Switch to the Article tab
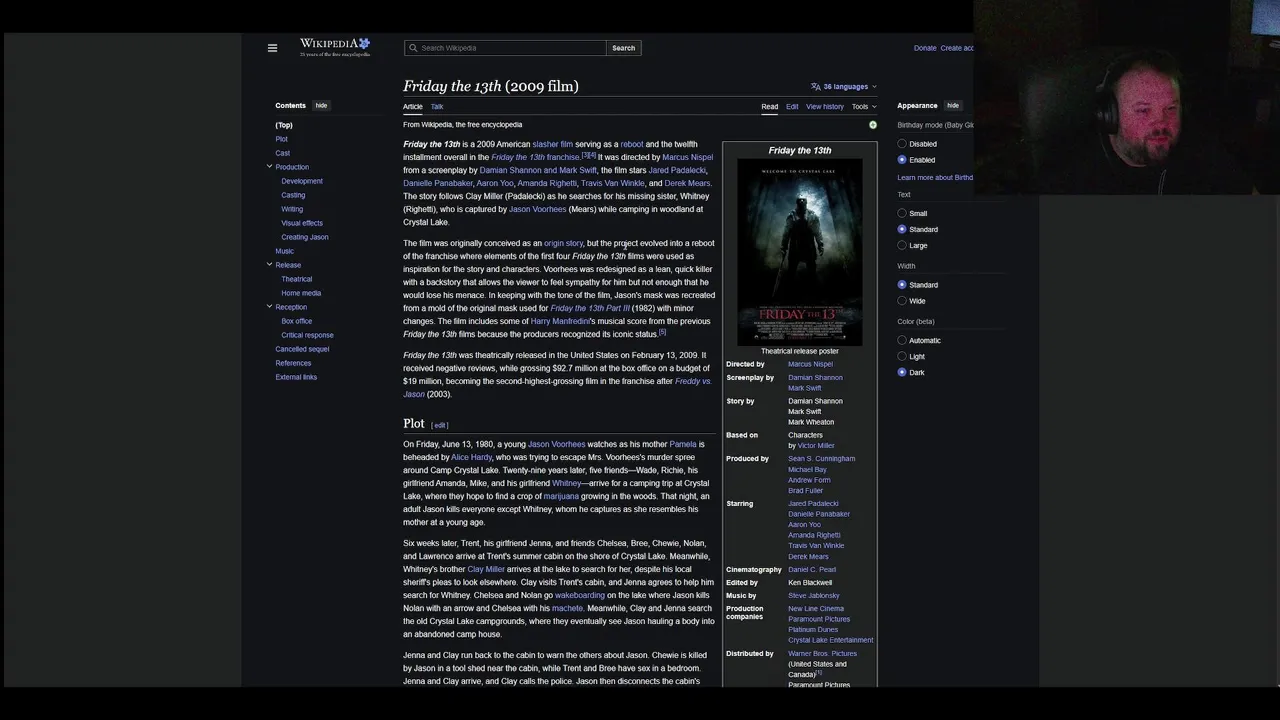1280x720 pixels. point(413,106)
